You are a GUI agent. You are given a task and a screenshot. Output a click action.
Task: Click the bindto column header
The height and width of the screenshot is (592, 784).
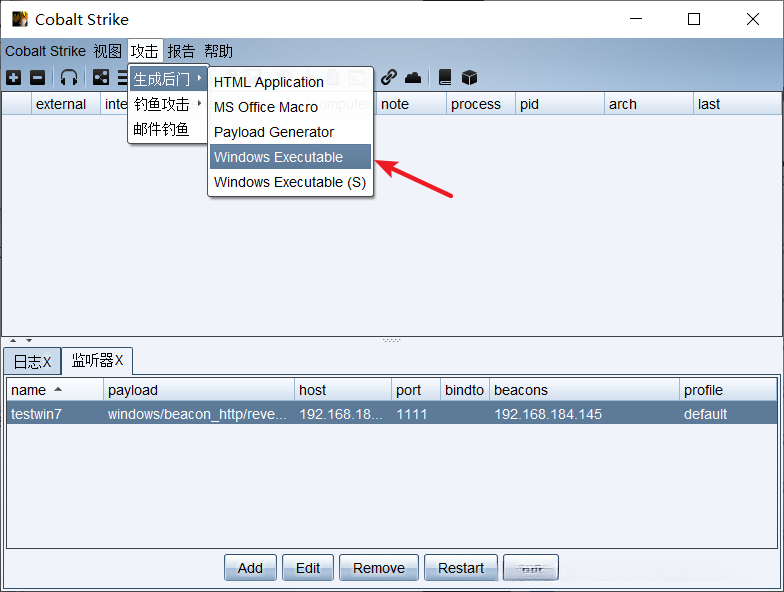[x=464, y=390]
